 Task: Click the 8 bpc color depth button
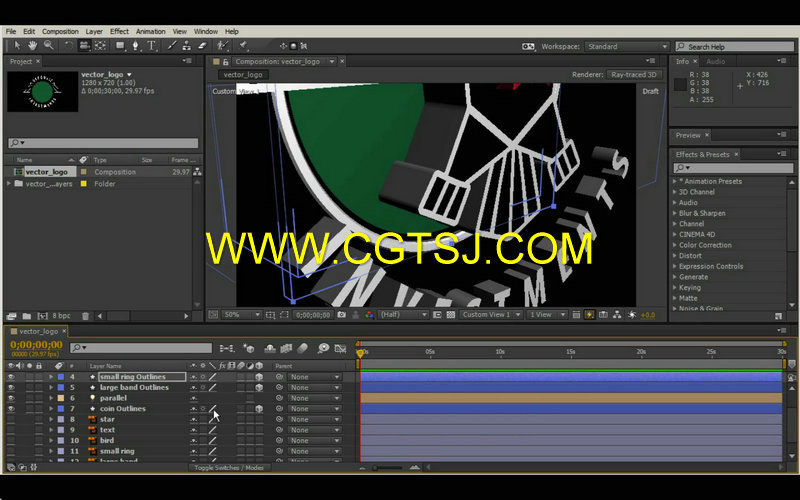tap(61, 316)
